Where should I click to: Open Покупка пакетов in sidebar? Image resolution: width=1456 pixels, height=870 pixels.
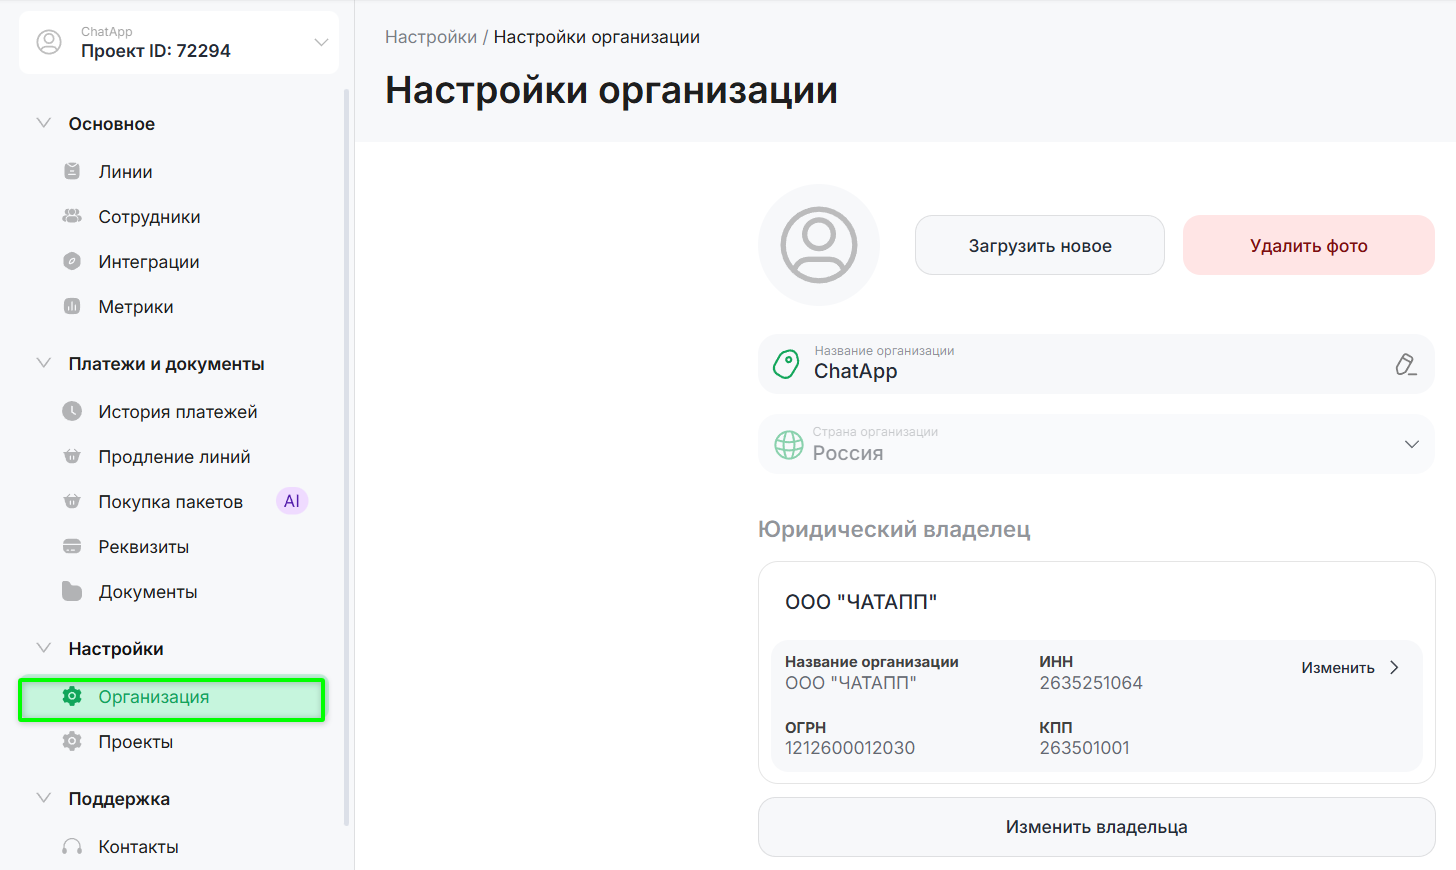[x=171, y=502]
